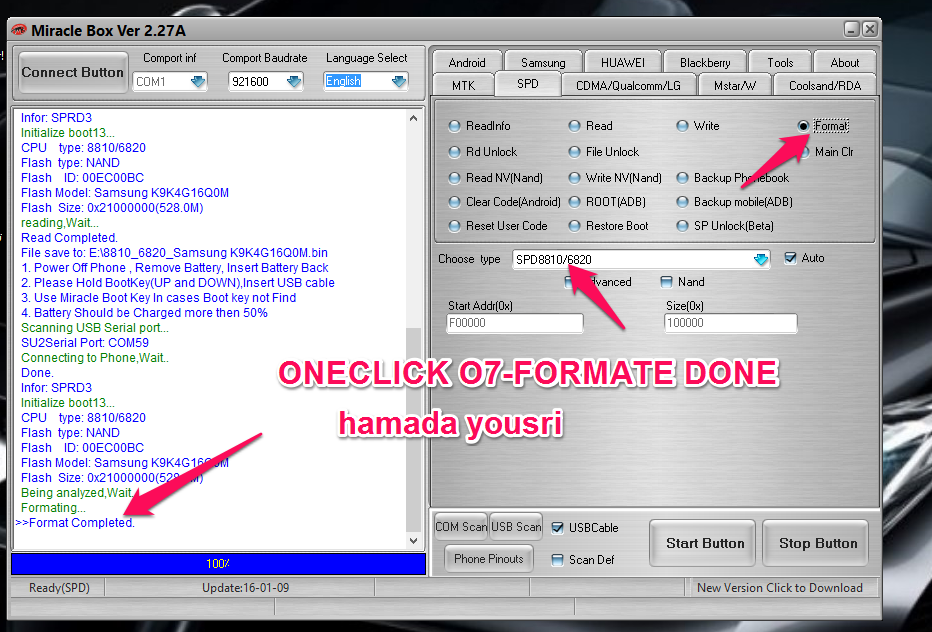Click the ">>Format Completed." log line
932x632 pixels.
coord(75,523)
